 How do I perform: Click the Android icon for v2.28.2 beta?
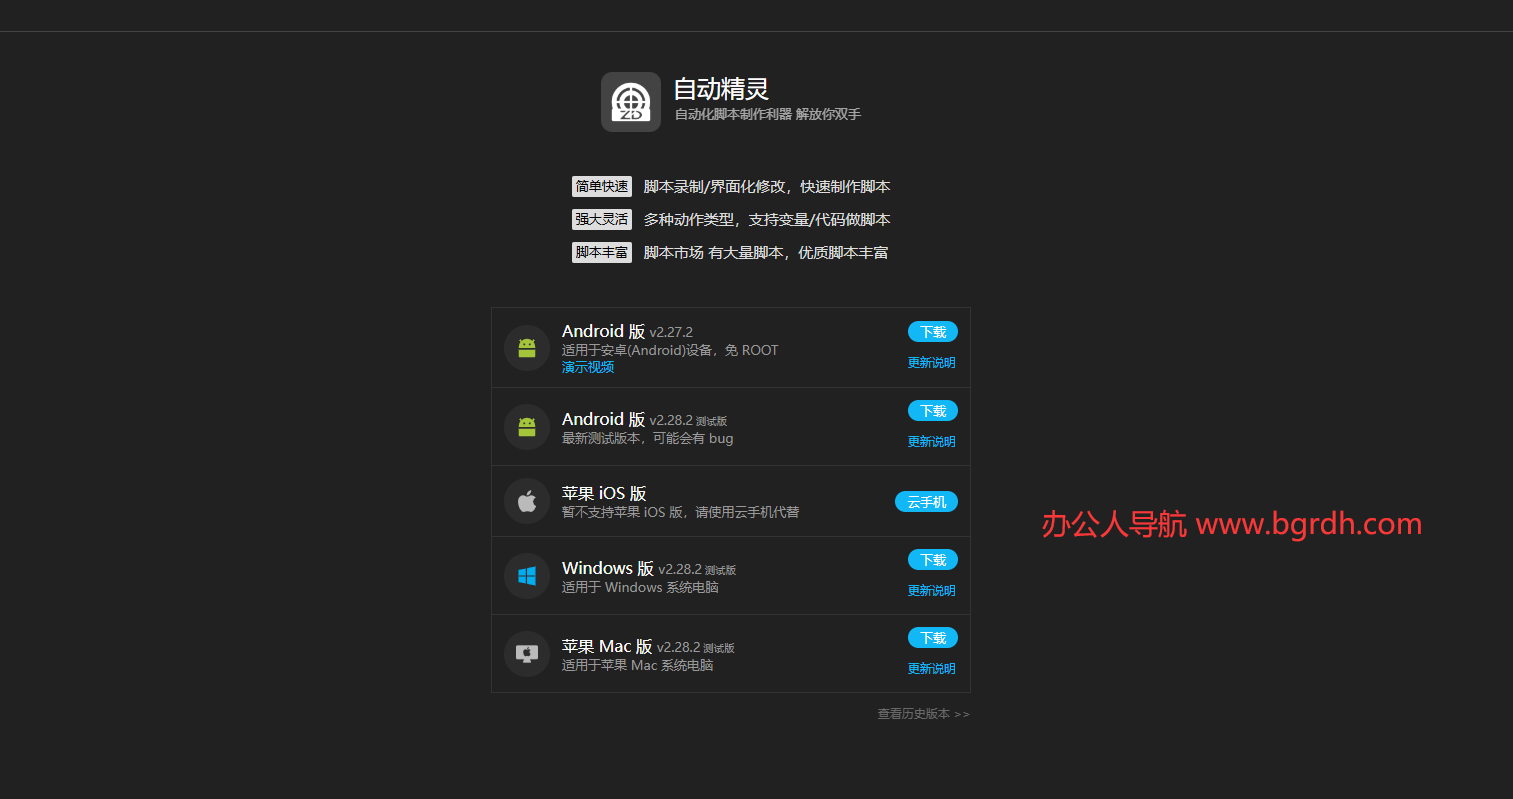pyautogui.click(x=527, y=427)
